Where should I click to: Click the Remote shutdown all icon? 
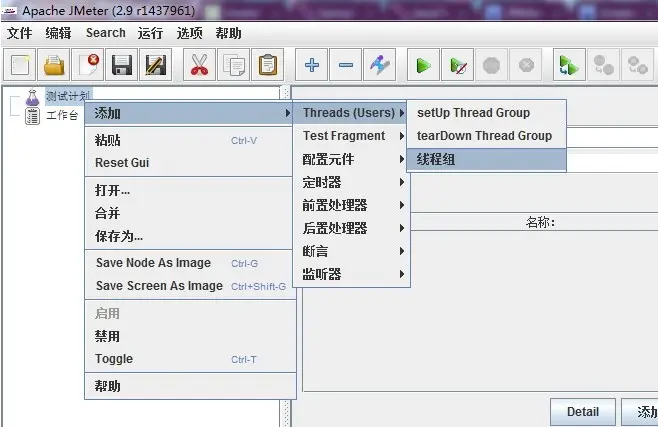pos(637,65)
